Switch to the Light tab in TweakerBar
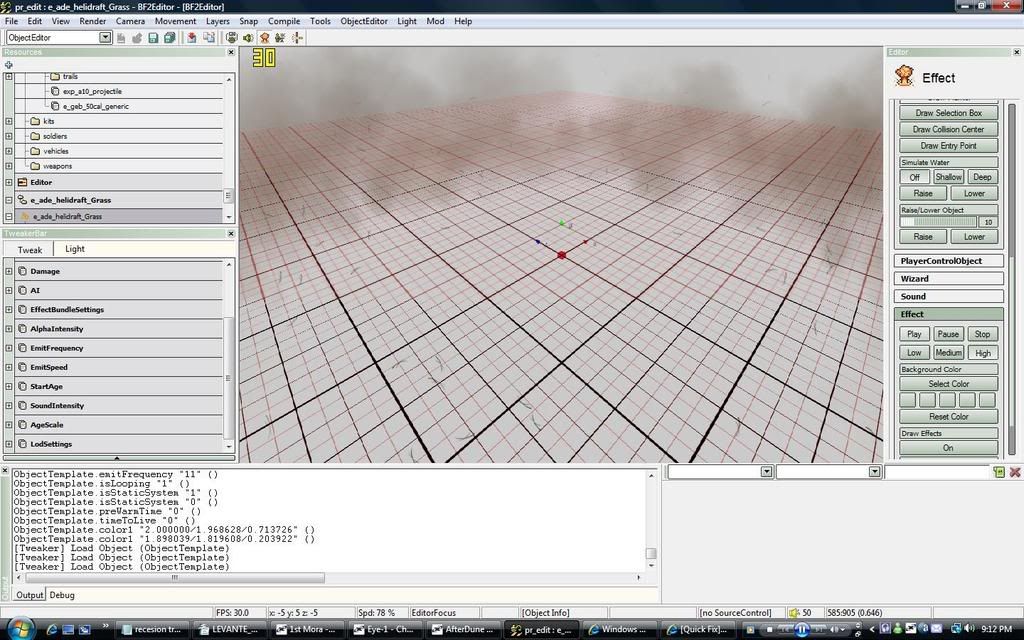This screenshot has width=1024, height=640. pyautogui.click(x=75, y=249)
